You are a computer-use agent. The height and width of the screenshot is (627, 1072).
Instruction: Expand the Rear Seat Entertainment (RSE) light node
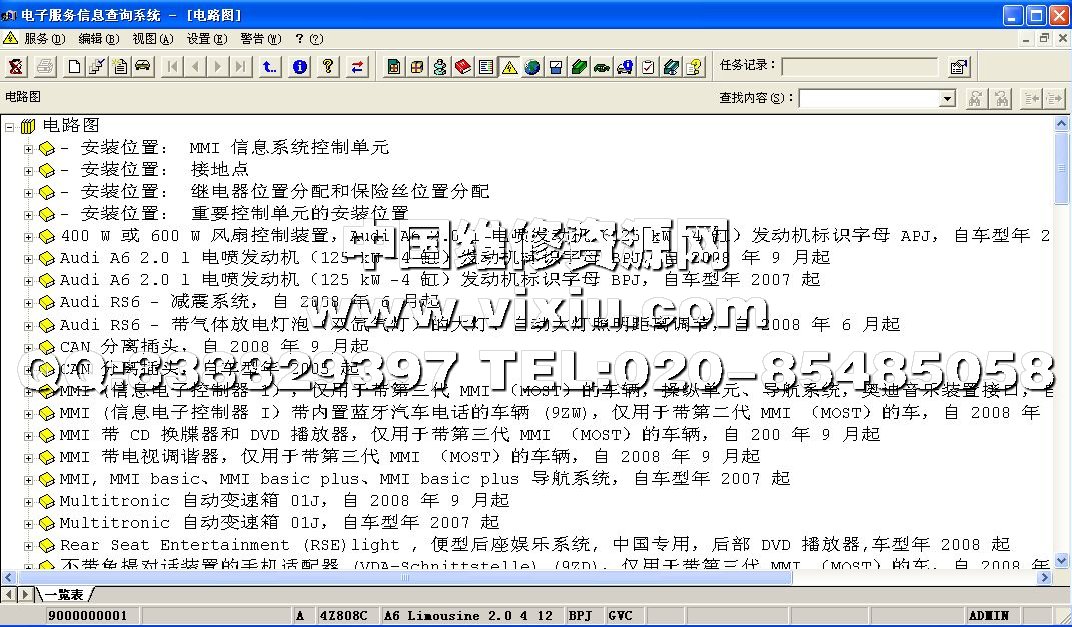click(x=28, y=546)
